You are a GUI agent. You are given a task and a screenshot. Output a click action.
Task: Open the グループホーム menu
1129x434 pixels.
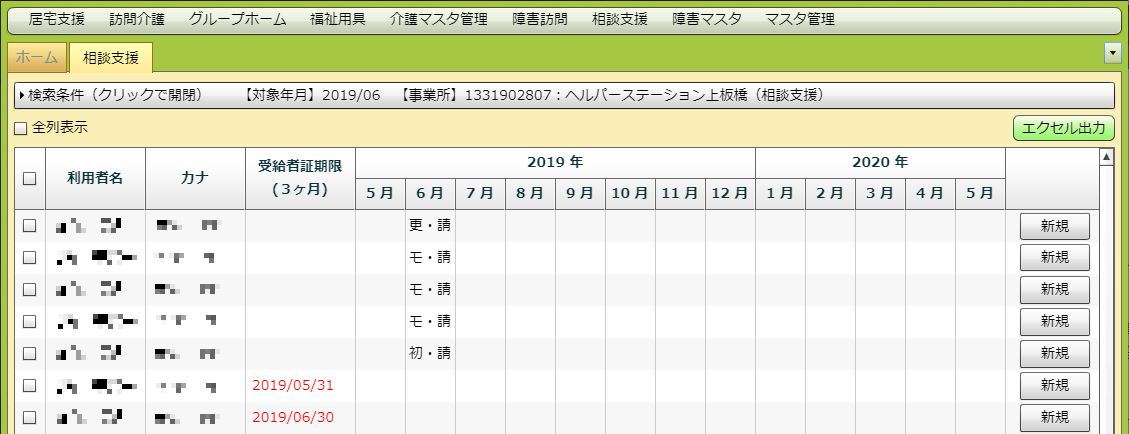(x=237, y=19)
